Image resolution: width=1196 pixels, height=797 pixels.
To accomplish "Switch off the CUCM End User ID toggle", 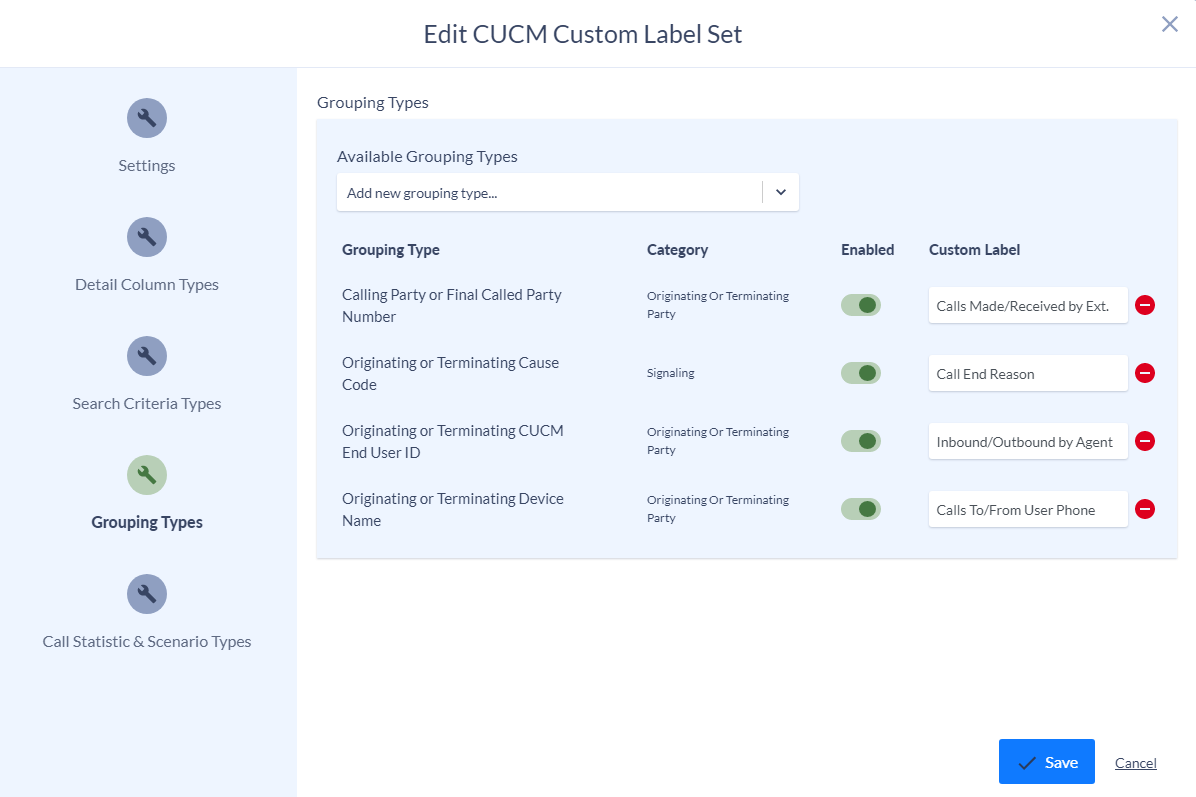I will (x=860, y=441).
